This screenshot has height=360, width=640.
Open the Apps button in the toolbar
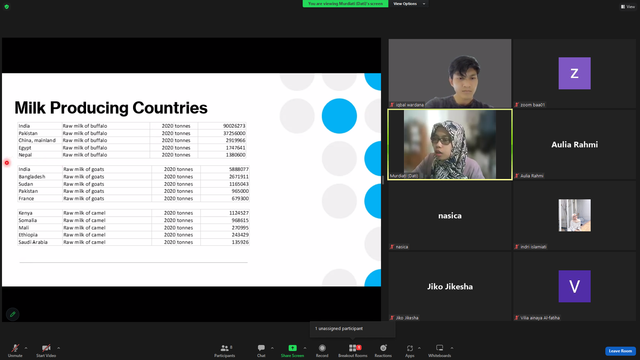pos(410,350)
